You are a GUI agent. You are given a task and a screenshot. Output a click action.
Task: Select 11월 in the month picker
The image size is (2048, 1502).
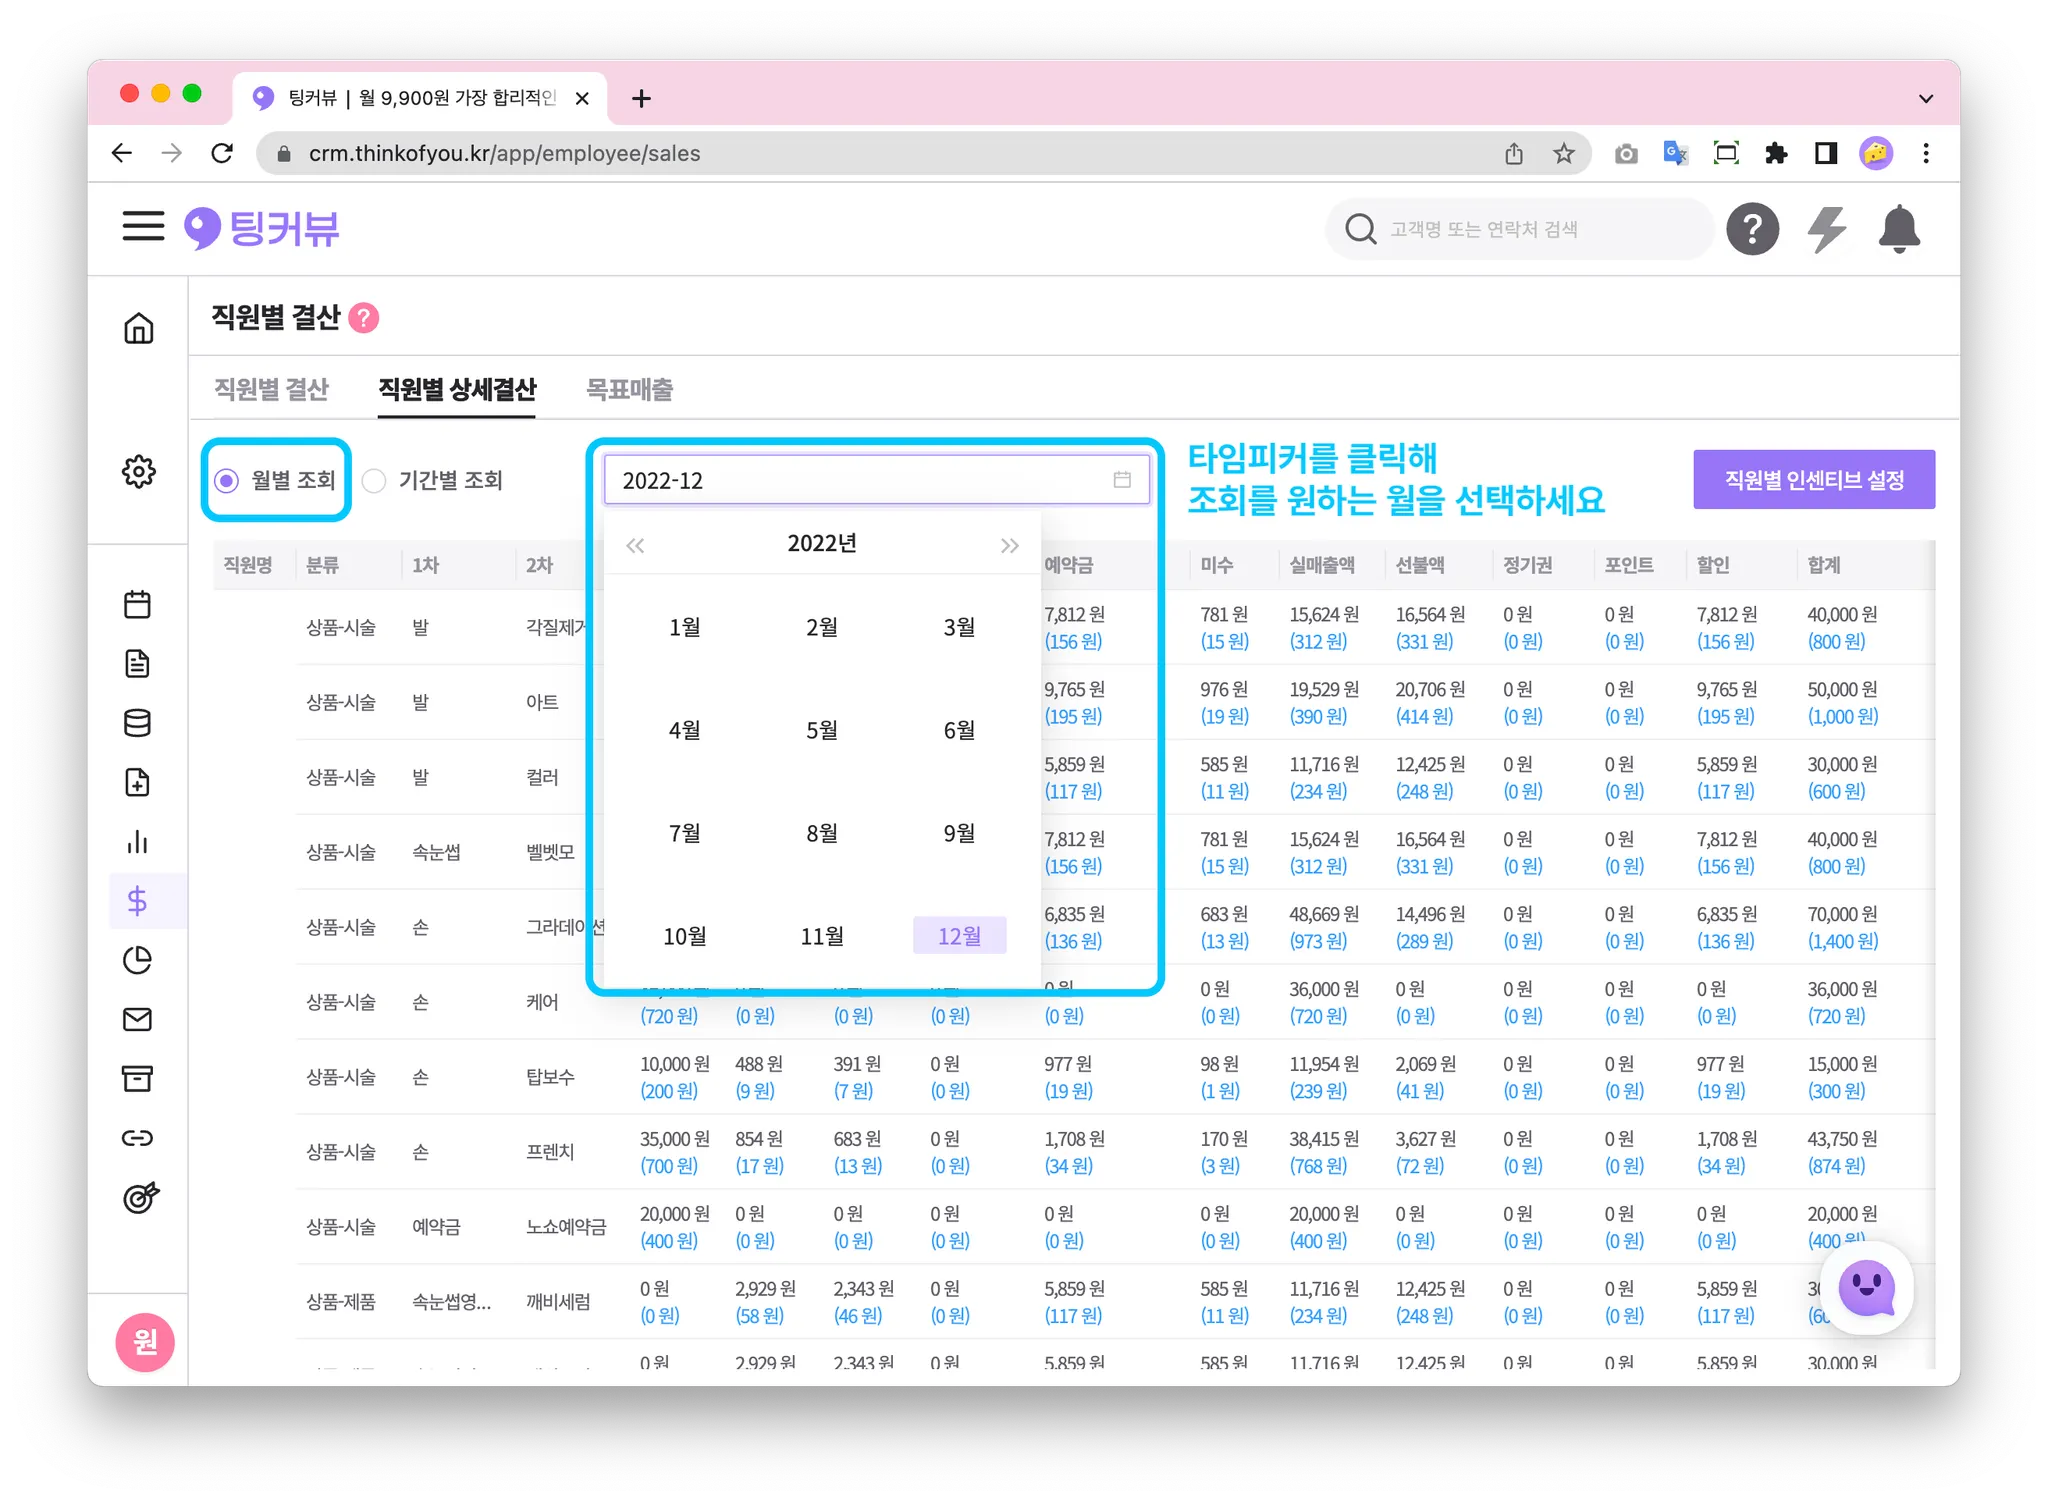pos(822,936)
